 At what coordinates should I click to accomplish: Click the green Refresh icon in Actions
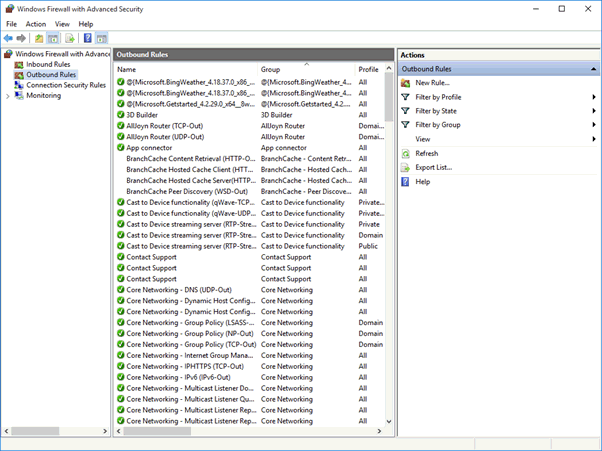(x=405, y=154)
